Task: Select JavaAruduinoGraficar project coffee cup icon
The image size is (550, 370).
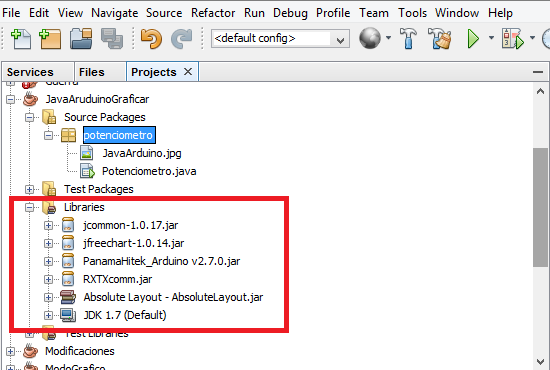Action: 31,99
